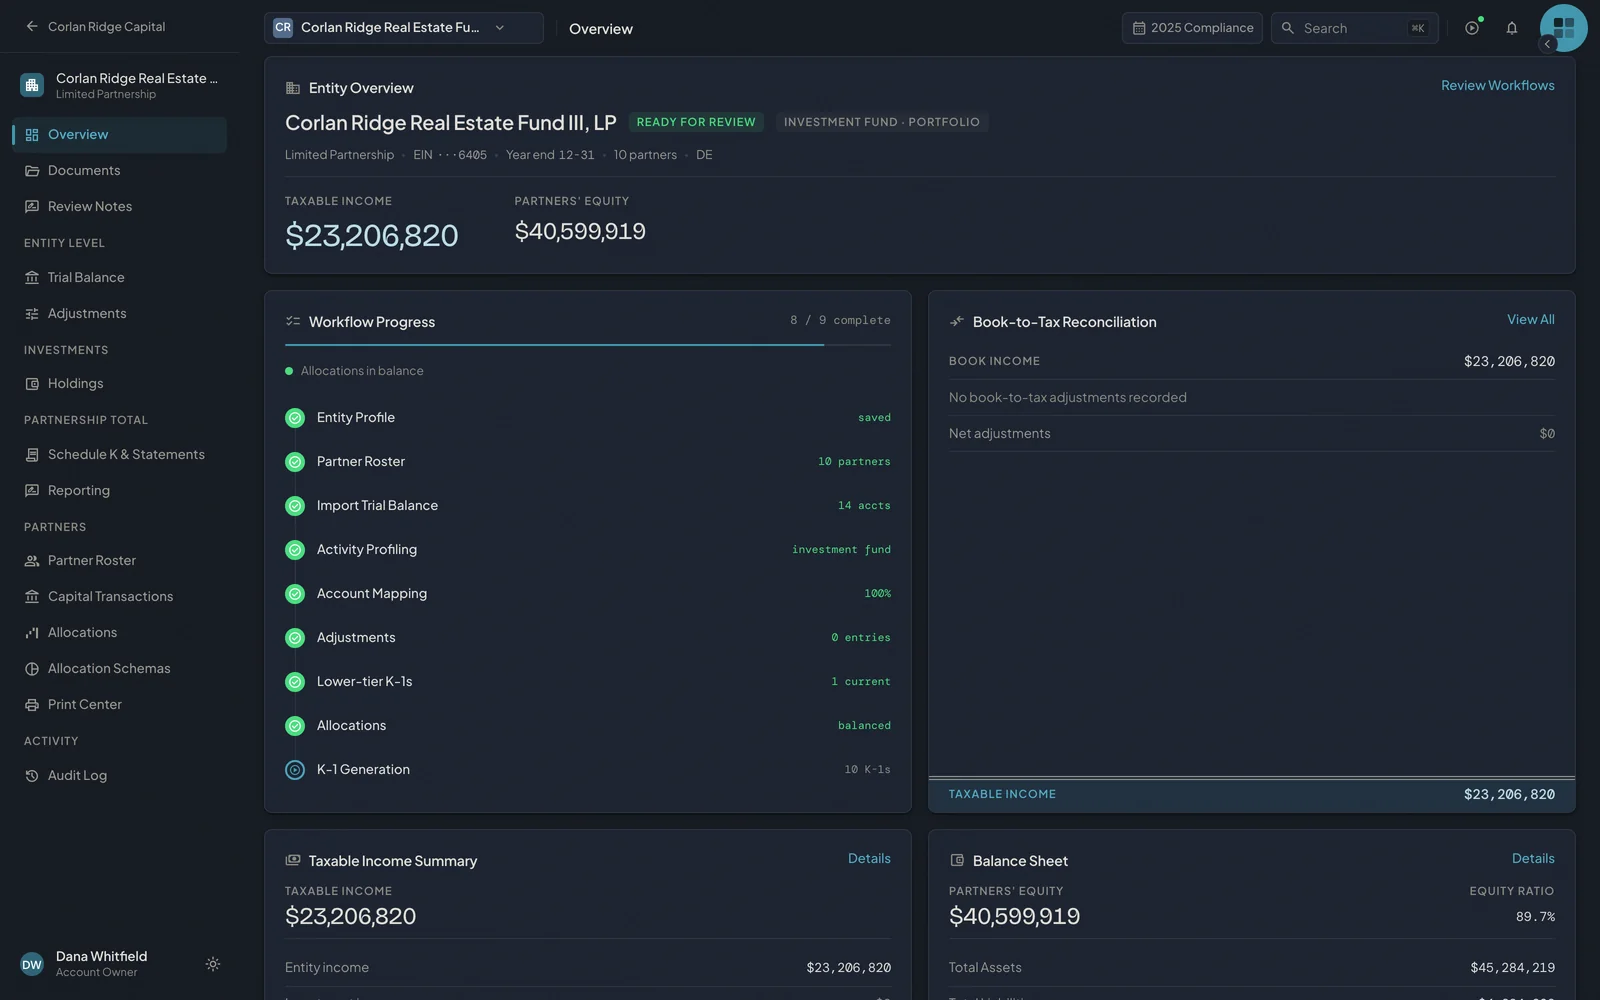The image size is (1600, 1000).
Task: Click Allocations row green check icon
Action: 295,726
